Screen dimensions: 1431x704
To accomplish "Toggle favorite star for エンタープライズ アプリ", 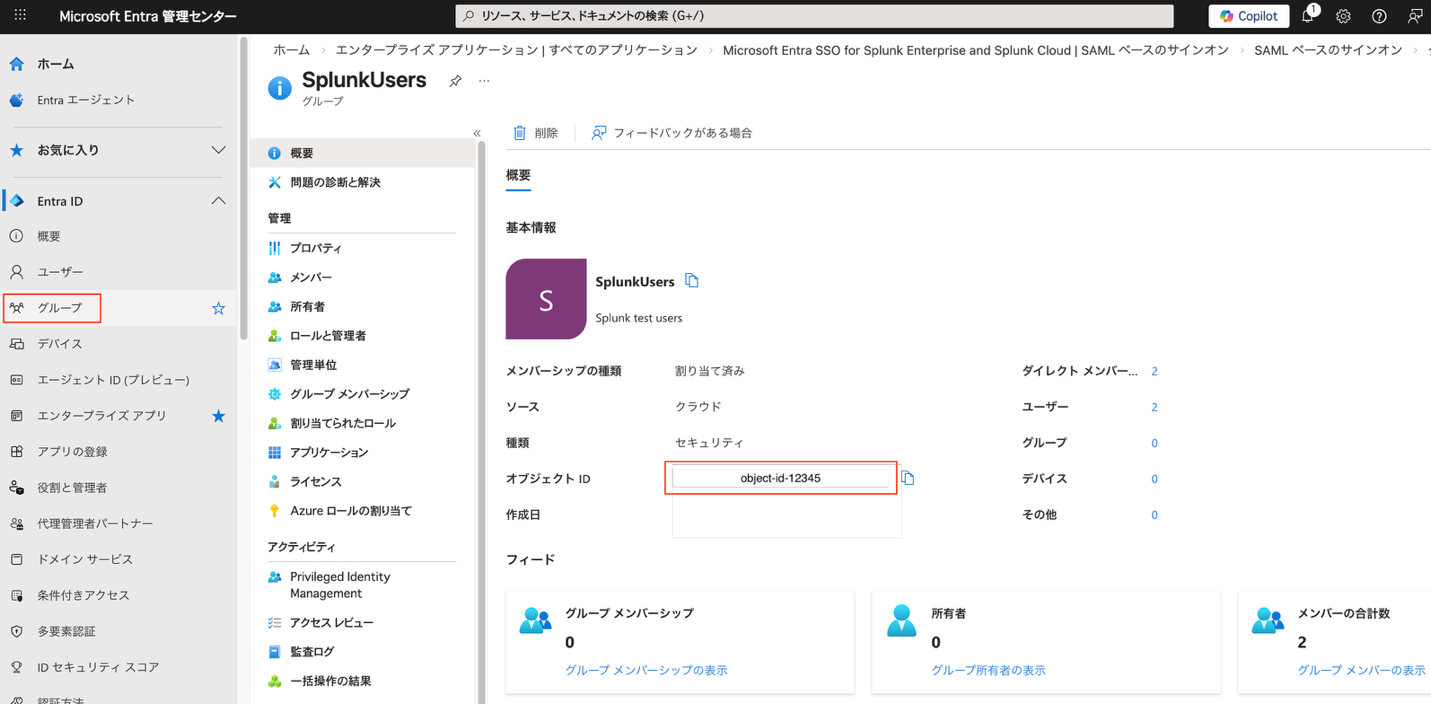I will pyautogui.click(x=218, y=416).
